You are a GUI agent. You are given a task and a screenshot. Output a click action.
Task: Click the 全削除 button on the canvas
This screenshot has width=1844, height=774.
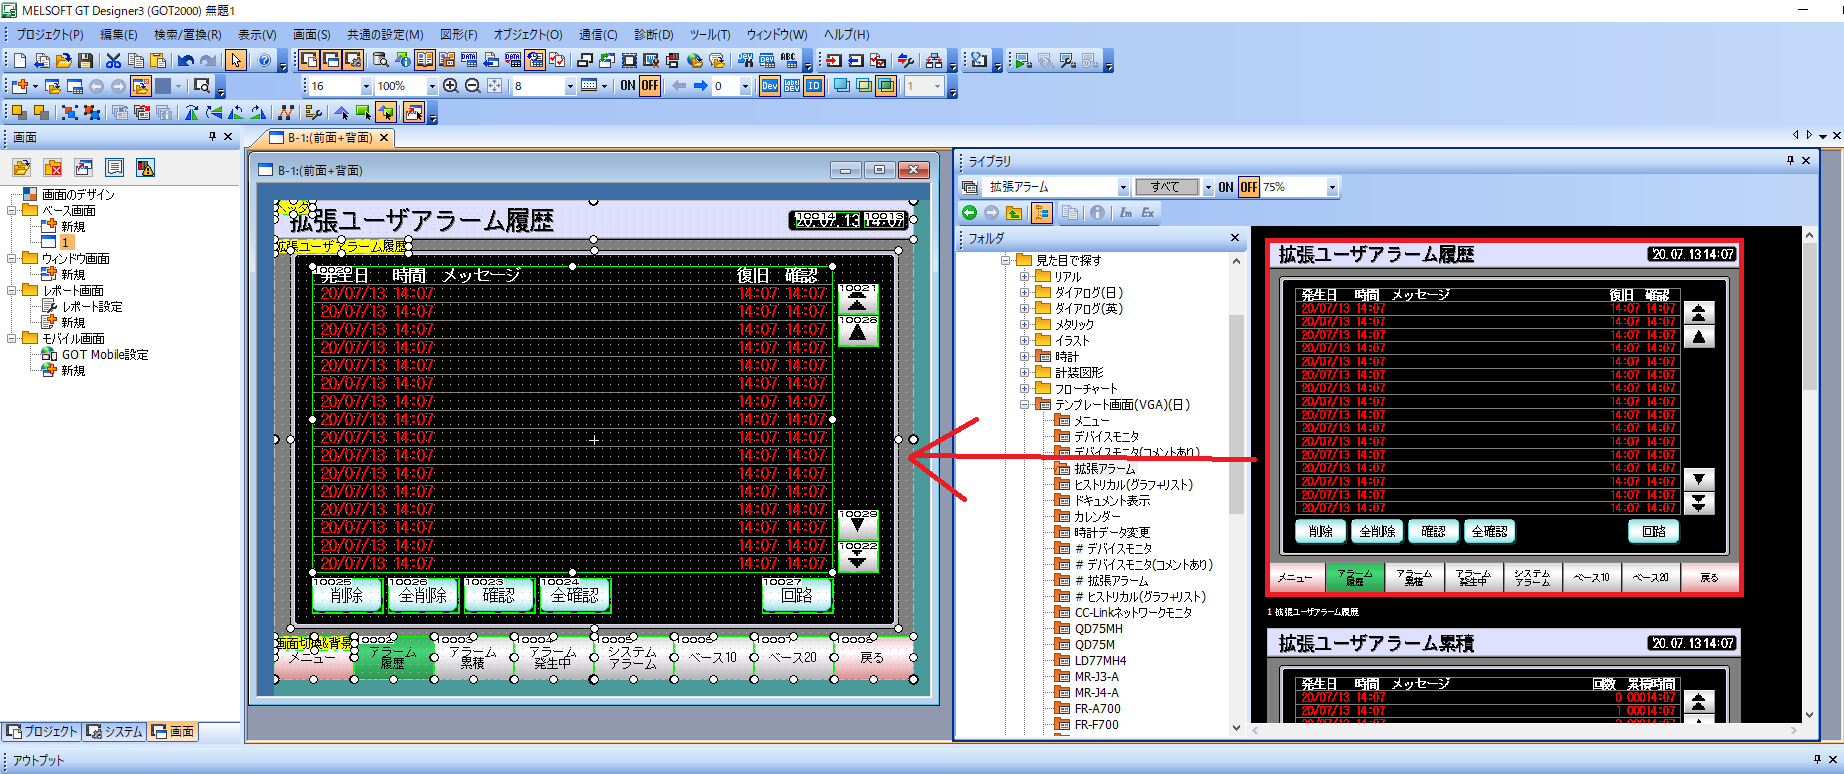[x=422, y=596]
